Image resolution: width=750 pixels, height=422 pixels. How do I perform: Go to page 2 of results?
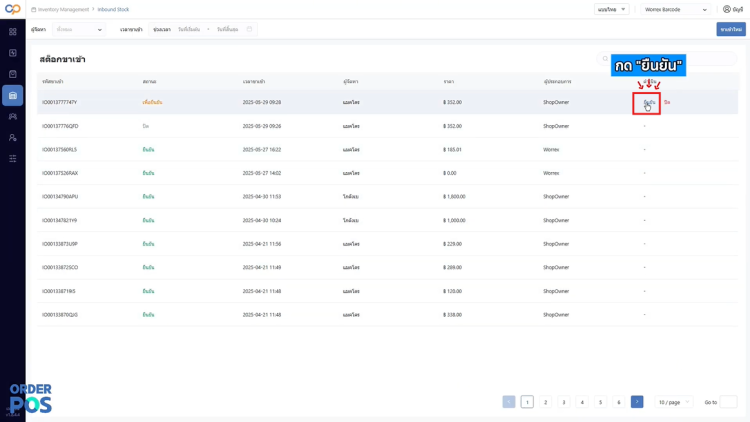(x=545, y=402)
